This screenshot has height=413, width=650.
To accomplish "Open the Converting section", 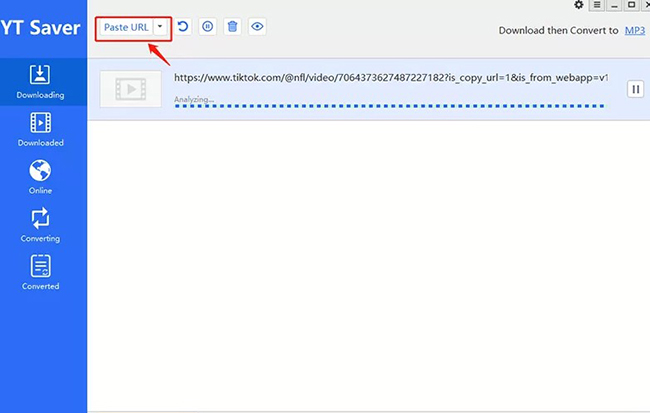I will click(41, 225).
